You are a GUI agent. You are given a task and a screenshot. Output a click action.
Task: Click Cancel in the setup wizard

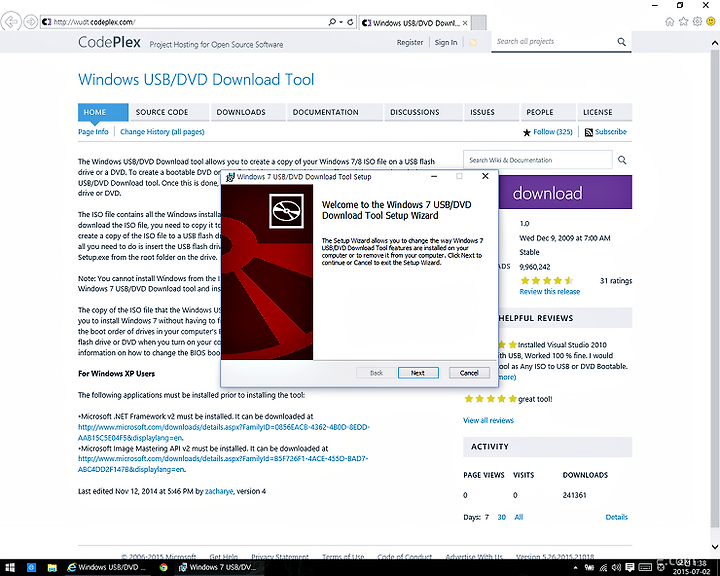tap(469, 373)
